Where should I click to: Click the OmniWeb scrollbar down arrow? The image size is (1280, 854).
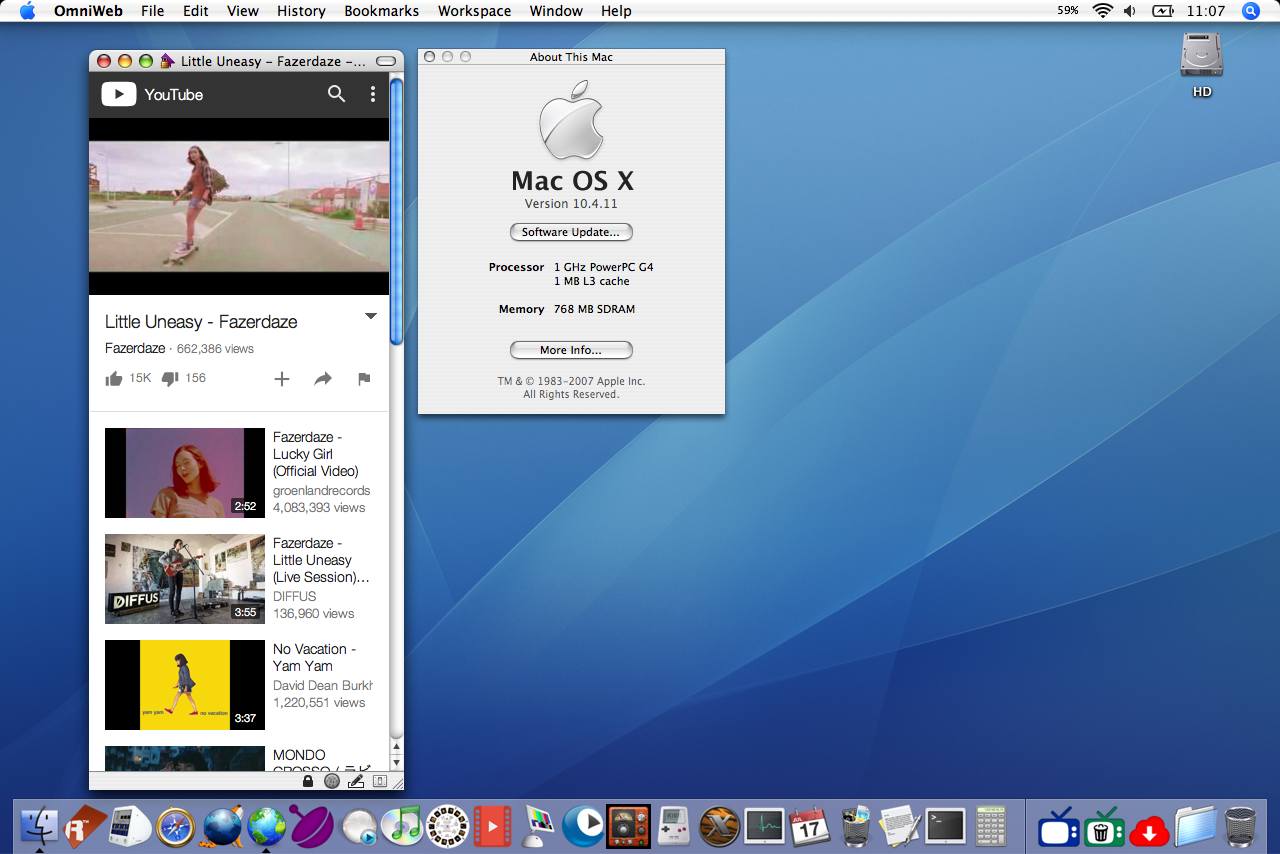396,763
